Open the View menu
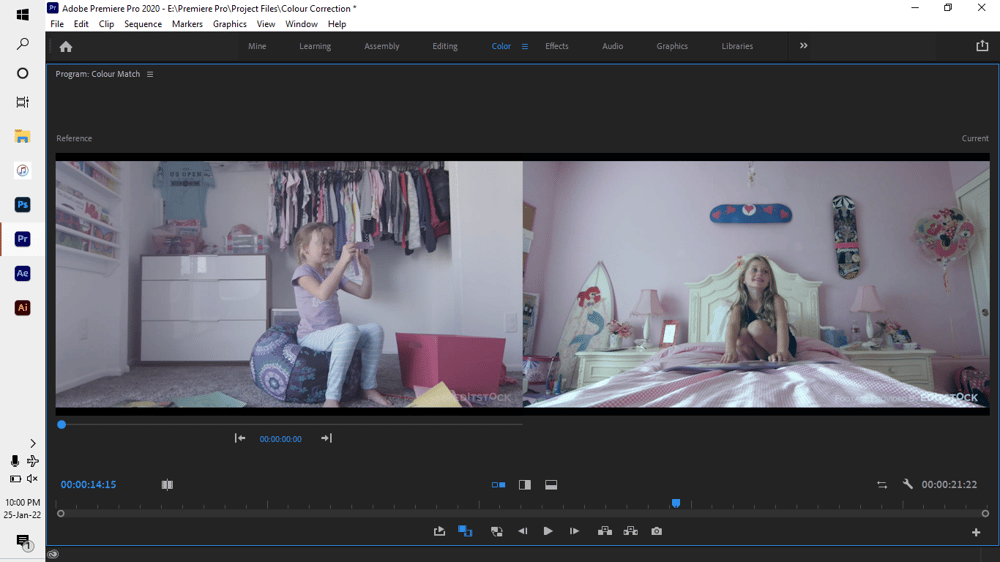 tap(266, 24)
